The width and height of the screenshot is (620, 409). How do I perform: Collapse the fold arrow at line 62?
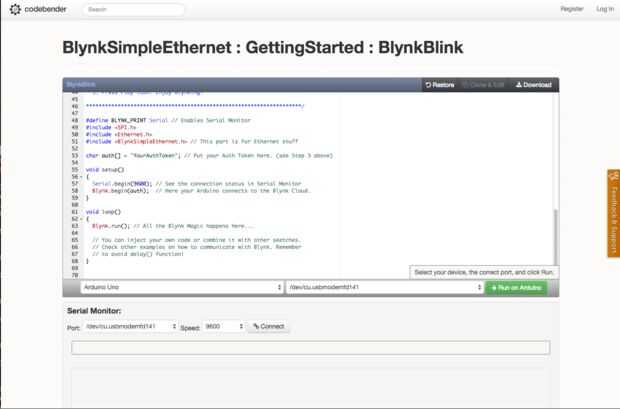tap(81, 219)
